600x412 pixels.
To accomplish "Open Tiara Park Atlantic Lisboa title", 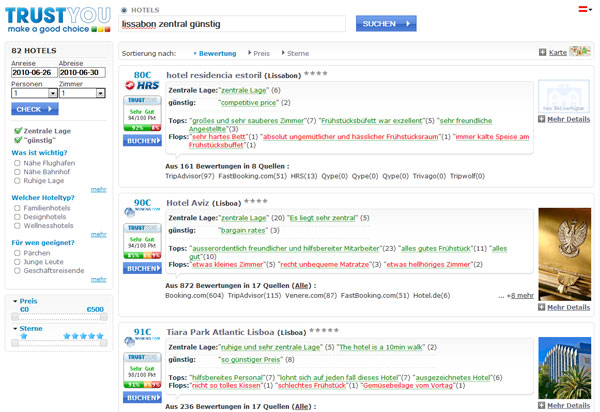I will click(220, 332).
